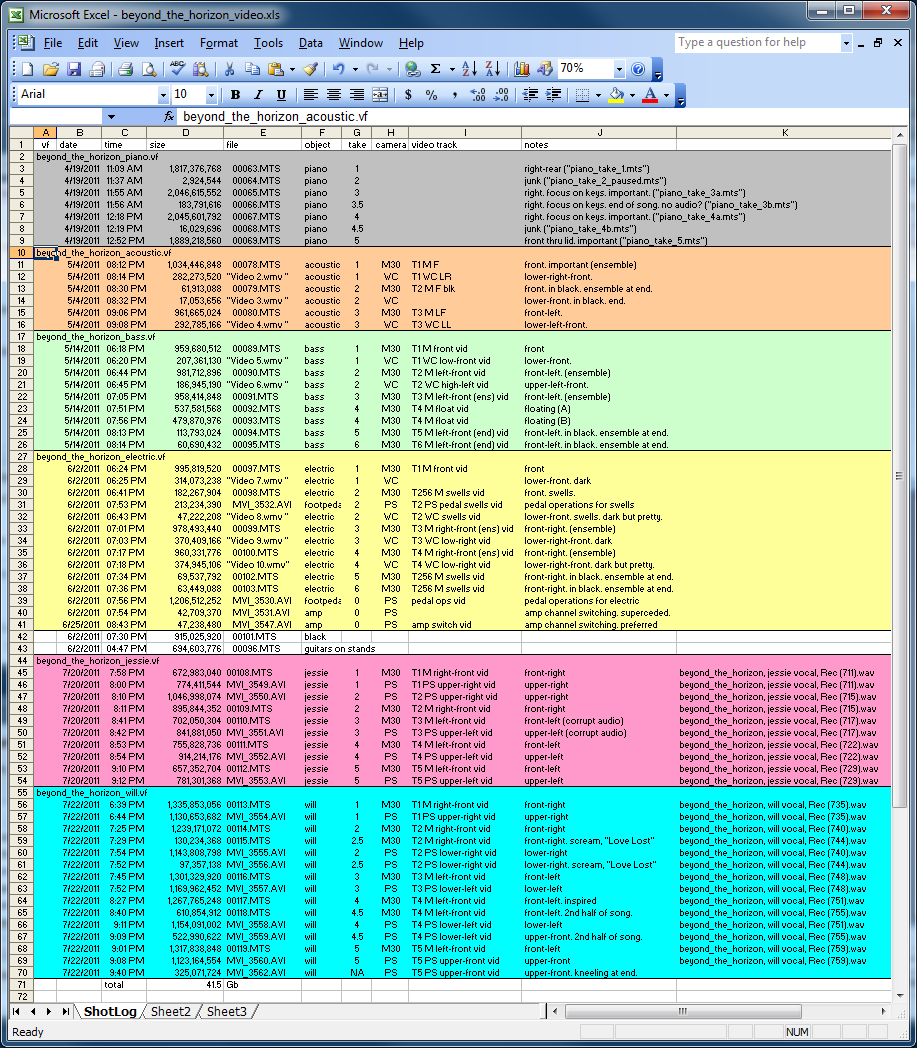Screen dimensions: 917x1048
Task: Open Print Preview
Action: coord(148,69)
